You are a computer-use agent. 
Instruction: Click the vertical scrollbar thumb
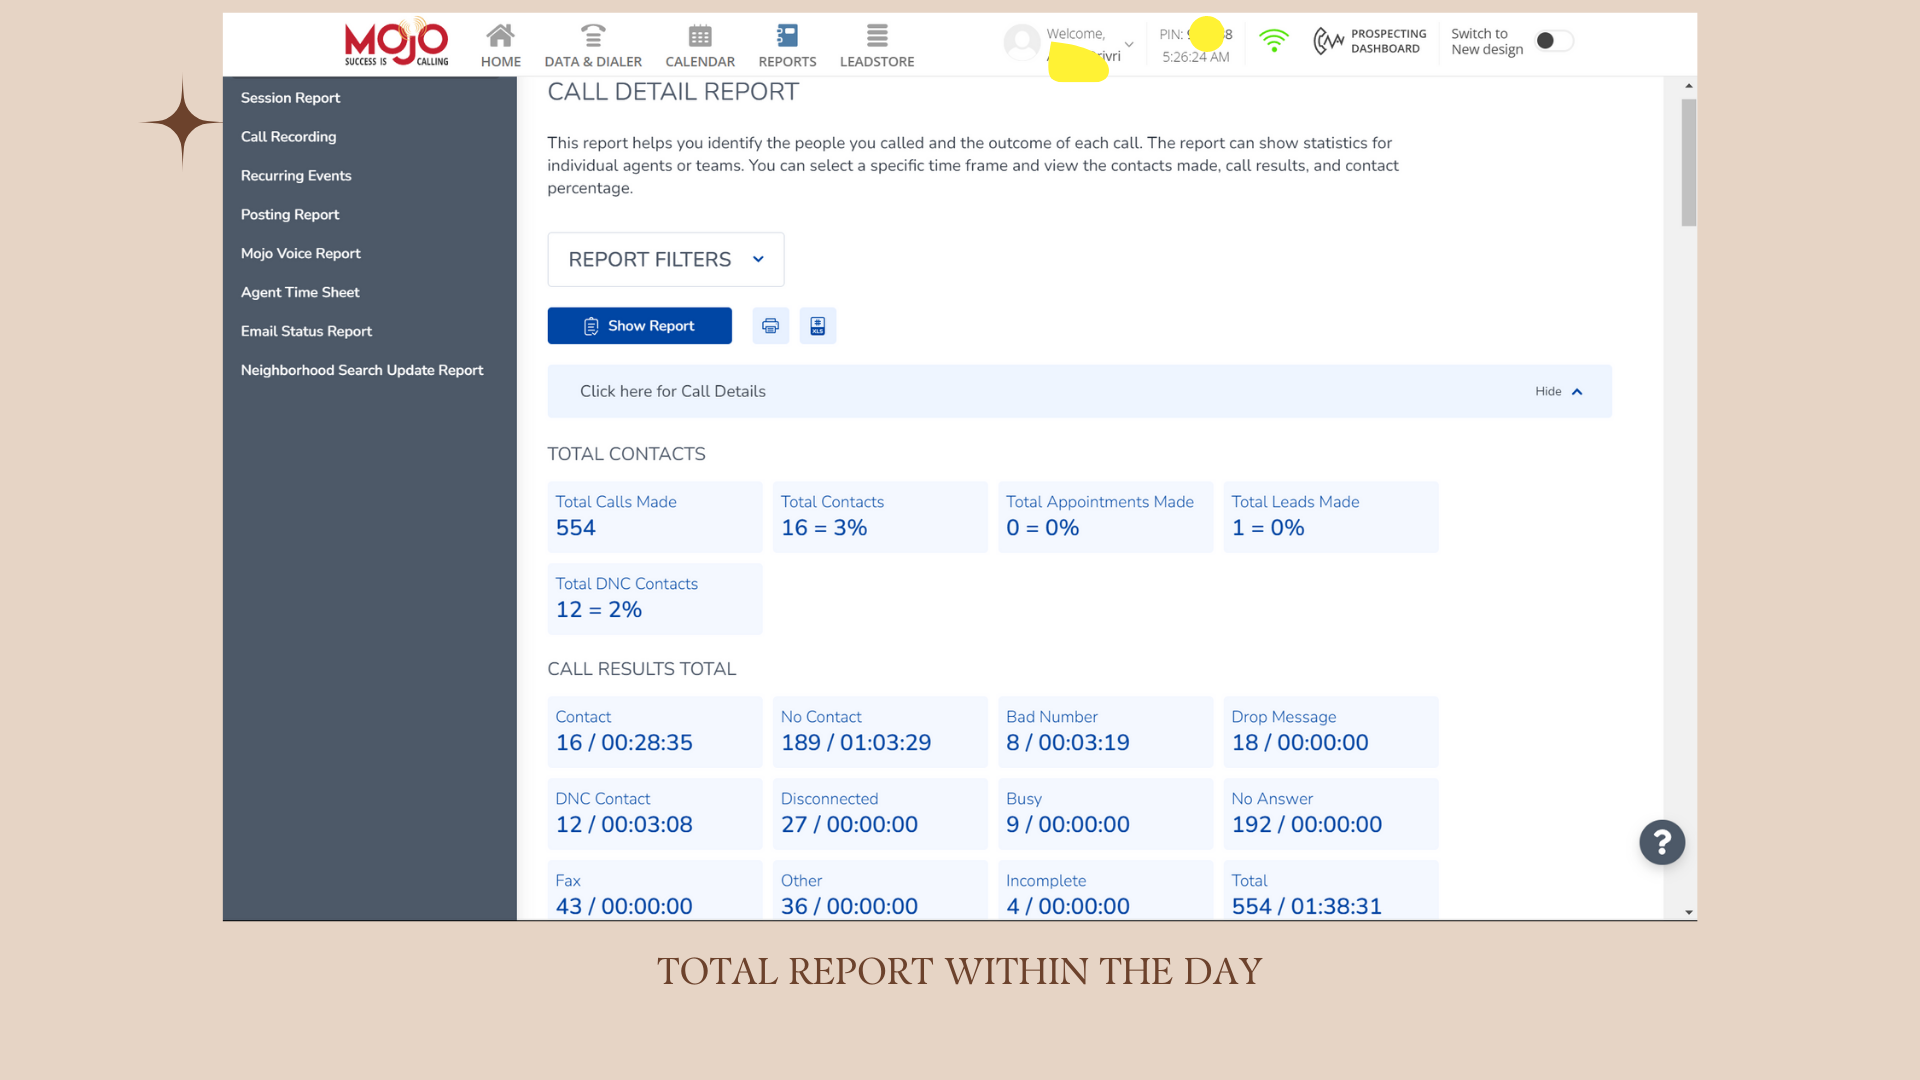point(1688,162)
